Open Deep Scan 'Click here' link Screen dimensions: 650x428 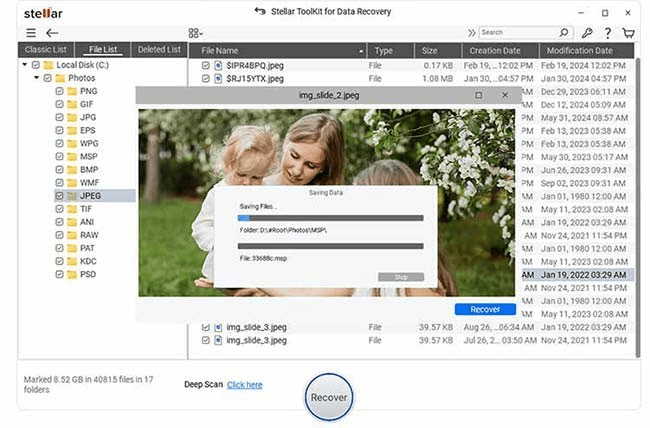tap(245, 384)
